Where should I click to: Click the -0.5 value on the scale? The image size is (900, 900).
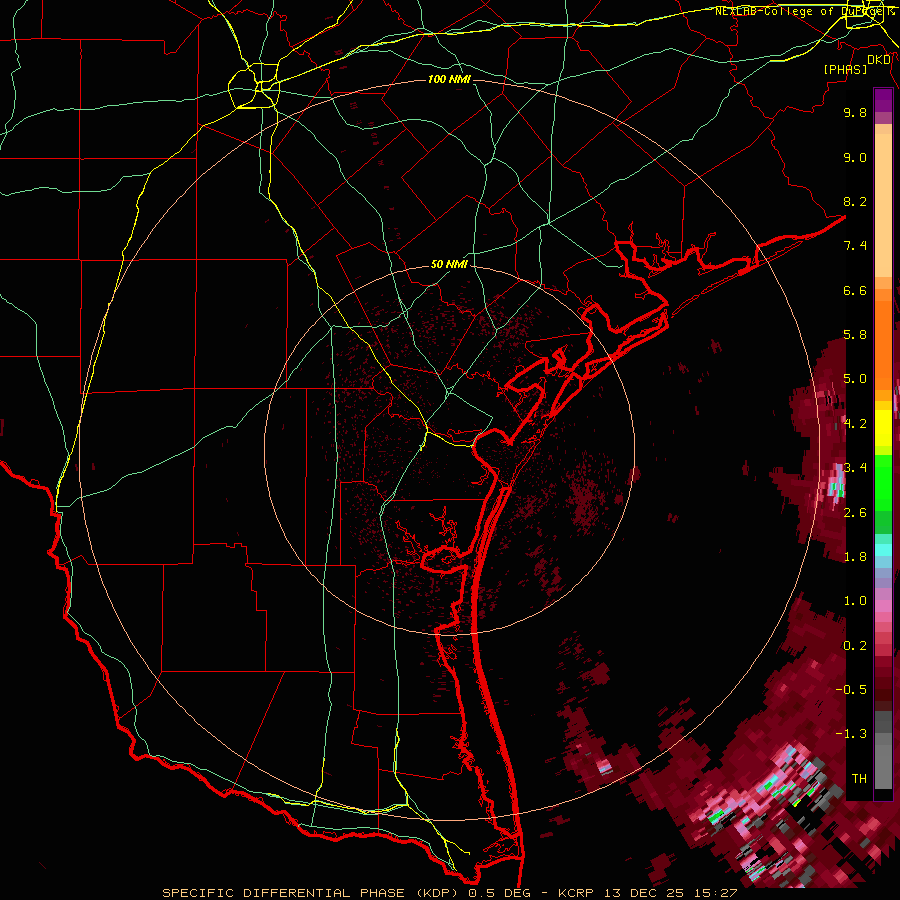[x=851, y=689]
